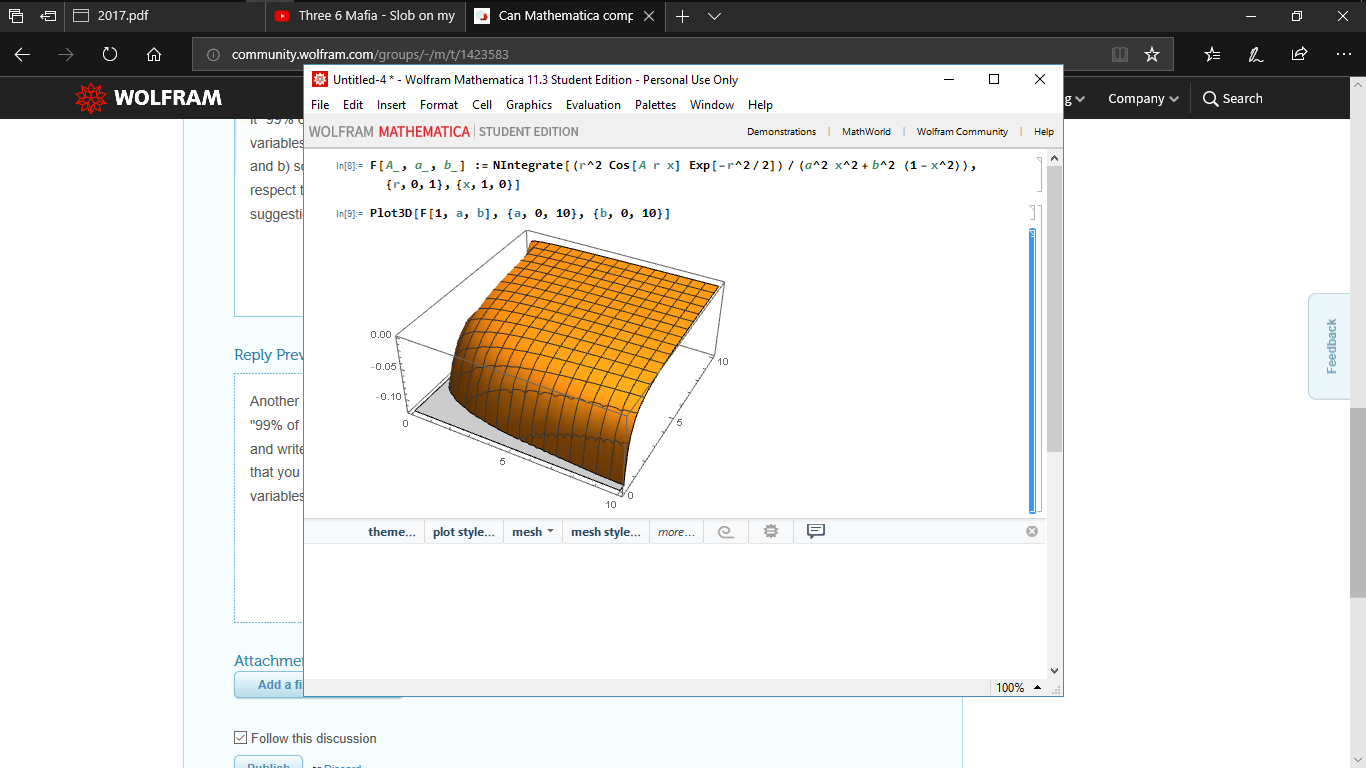Image resolution: width=1366 pixels, height=768 pixels.
Task: Click the speech bubble feedback icon
Action: click(816, 532)
